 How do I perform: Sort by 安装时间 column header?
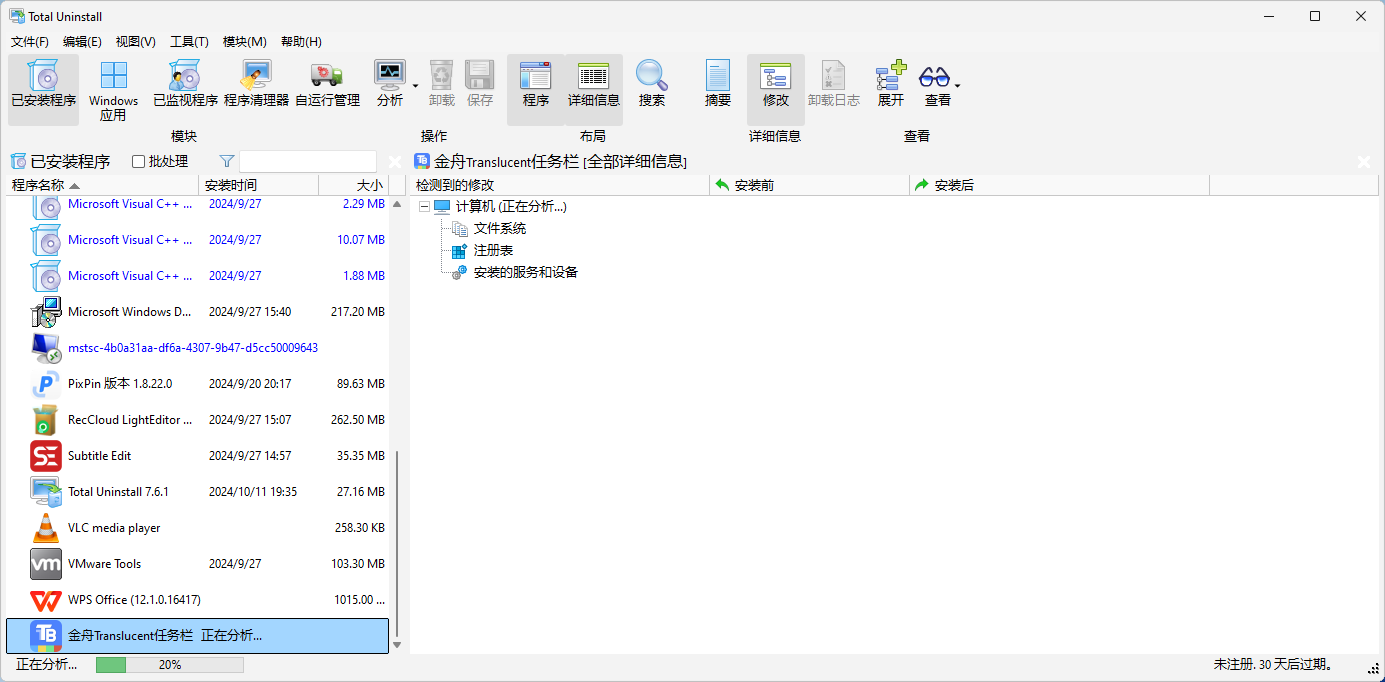tap(259, 185)
